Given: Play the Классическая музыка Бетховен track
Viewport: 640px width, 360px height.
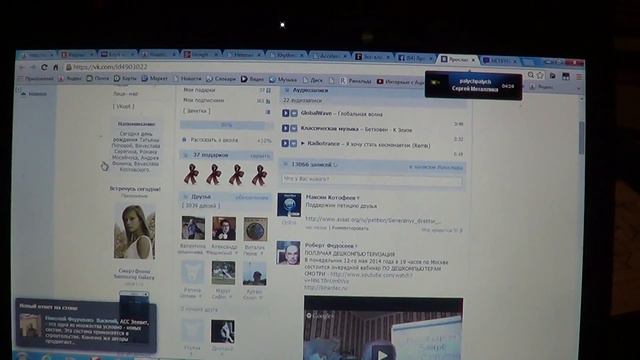Looking at the screenshot, I should [286, 128].
